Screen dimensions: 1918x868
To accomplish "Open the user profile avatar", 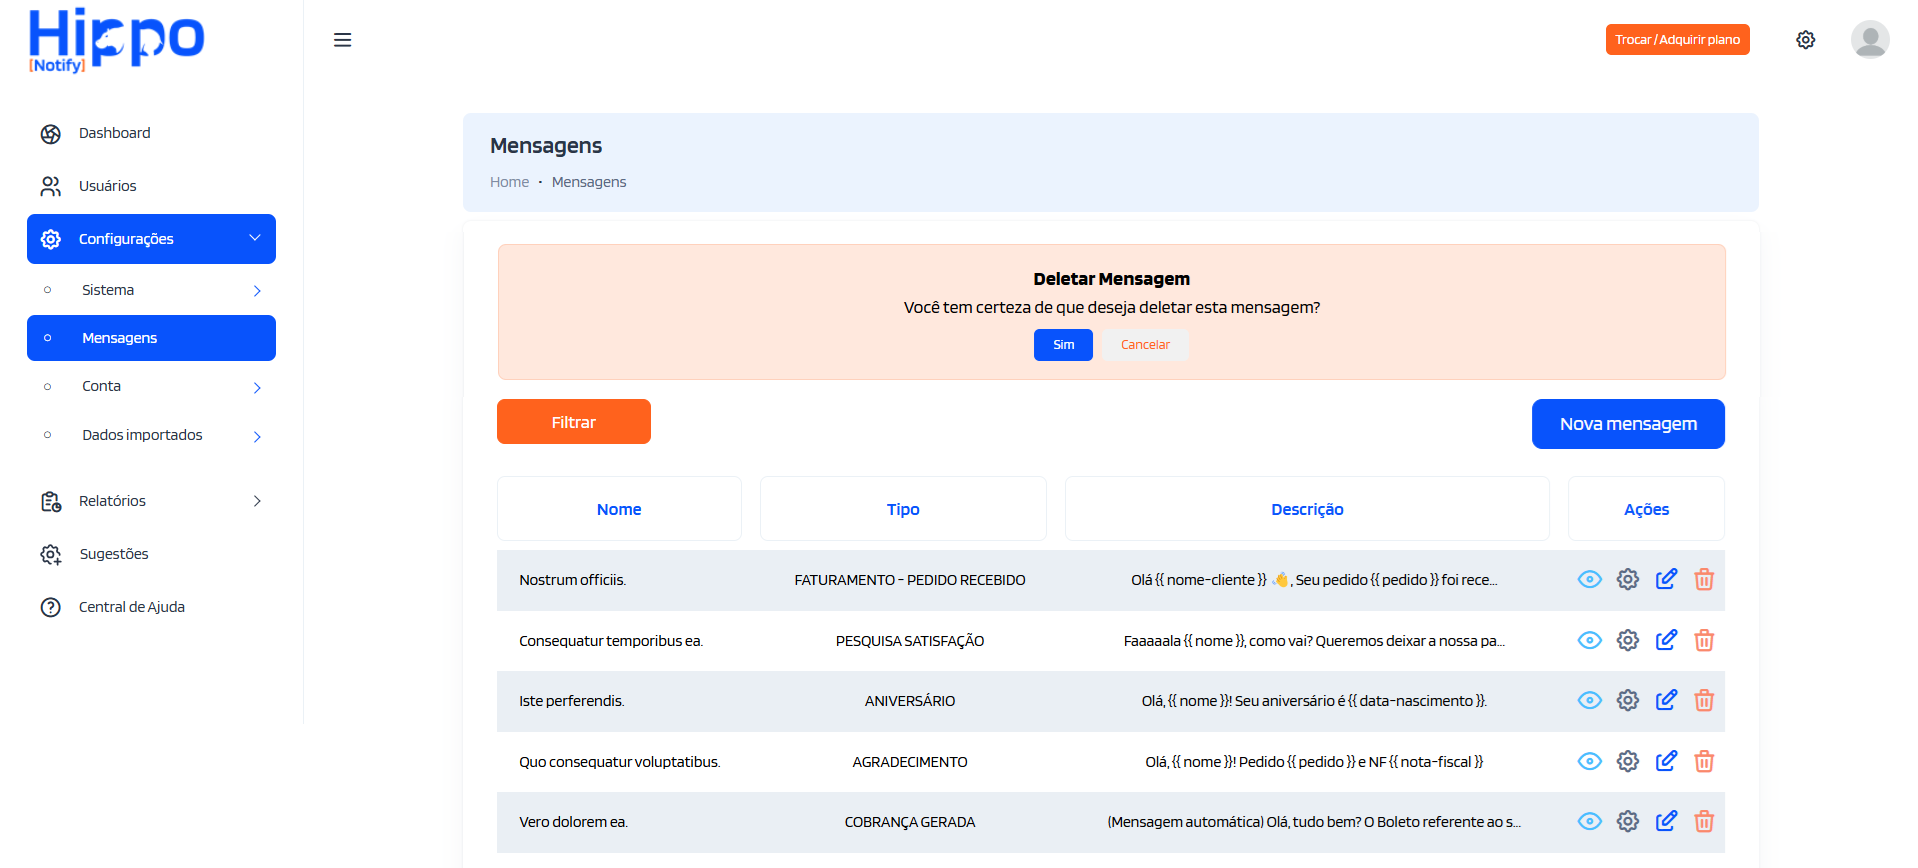I will [x=1869, y=40].
